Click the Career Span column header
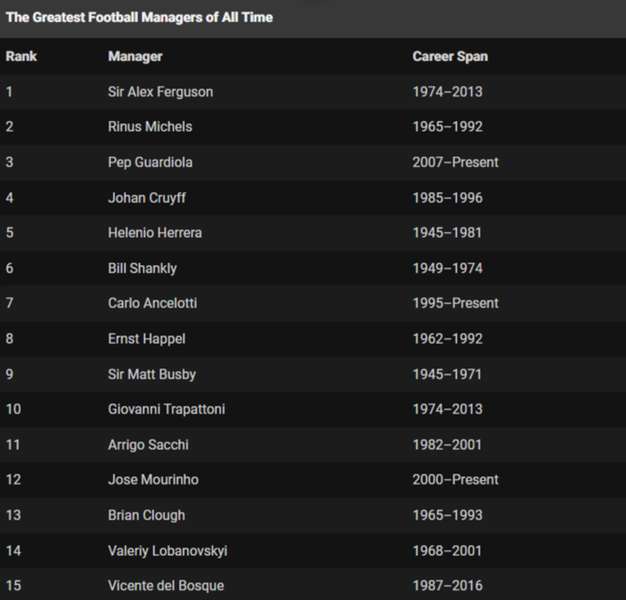The image size is (626, 600). coord(450,56)
